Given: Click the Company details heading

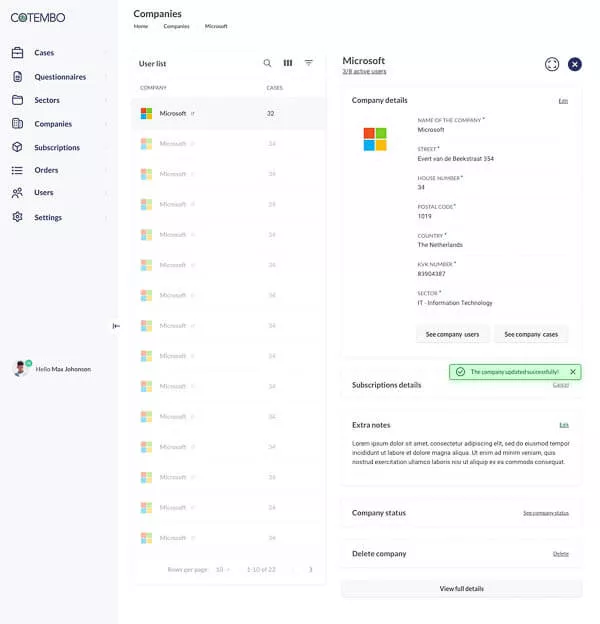Looking at the screenshot, I should pos(380,100).
